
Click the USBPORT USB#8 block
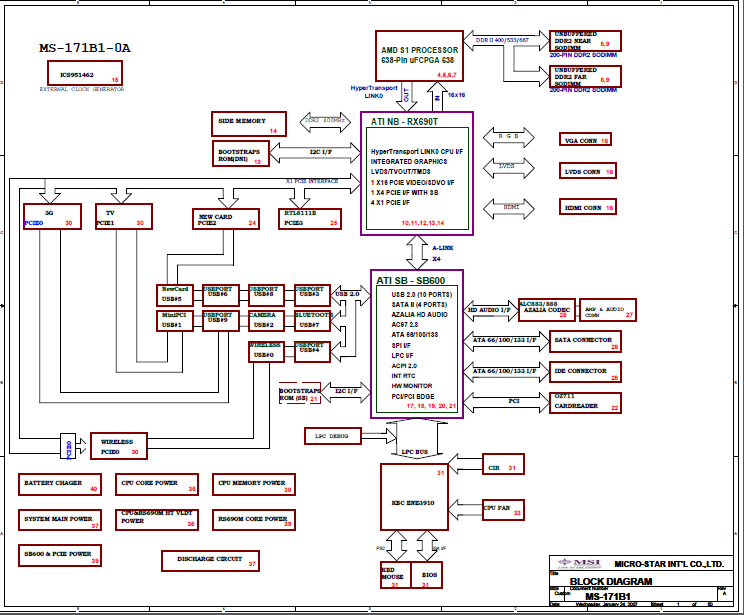pos(266,295)
